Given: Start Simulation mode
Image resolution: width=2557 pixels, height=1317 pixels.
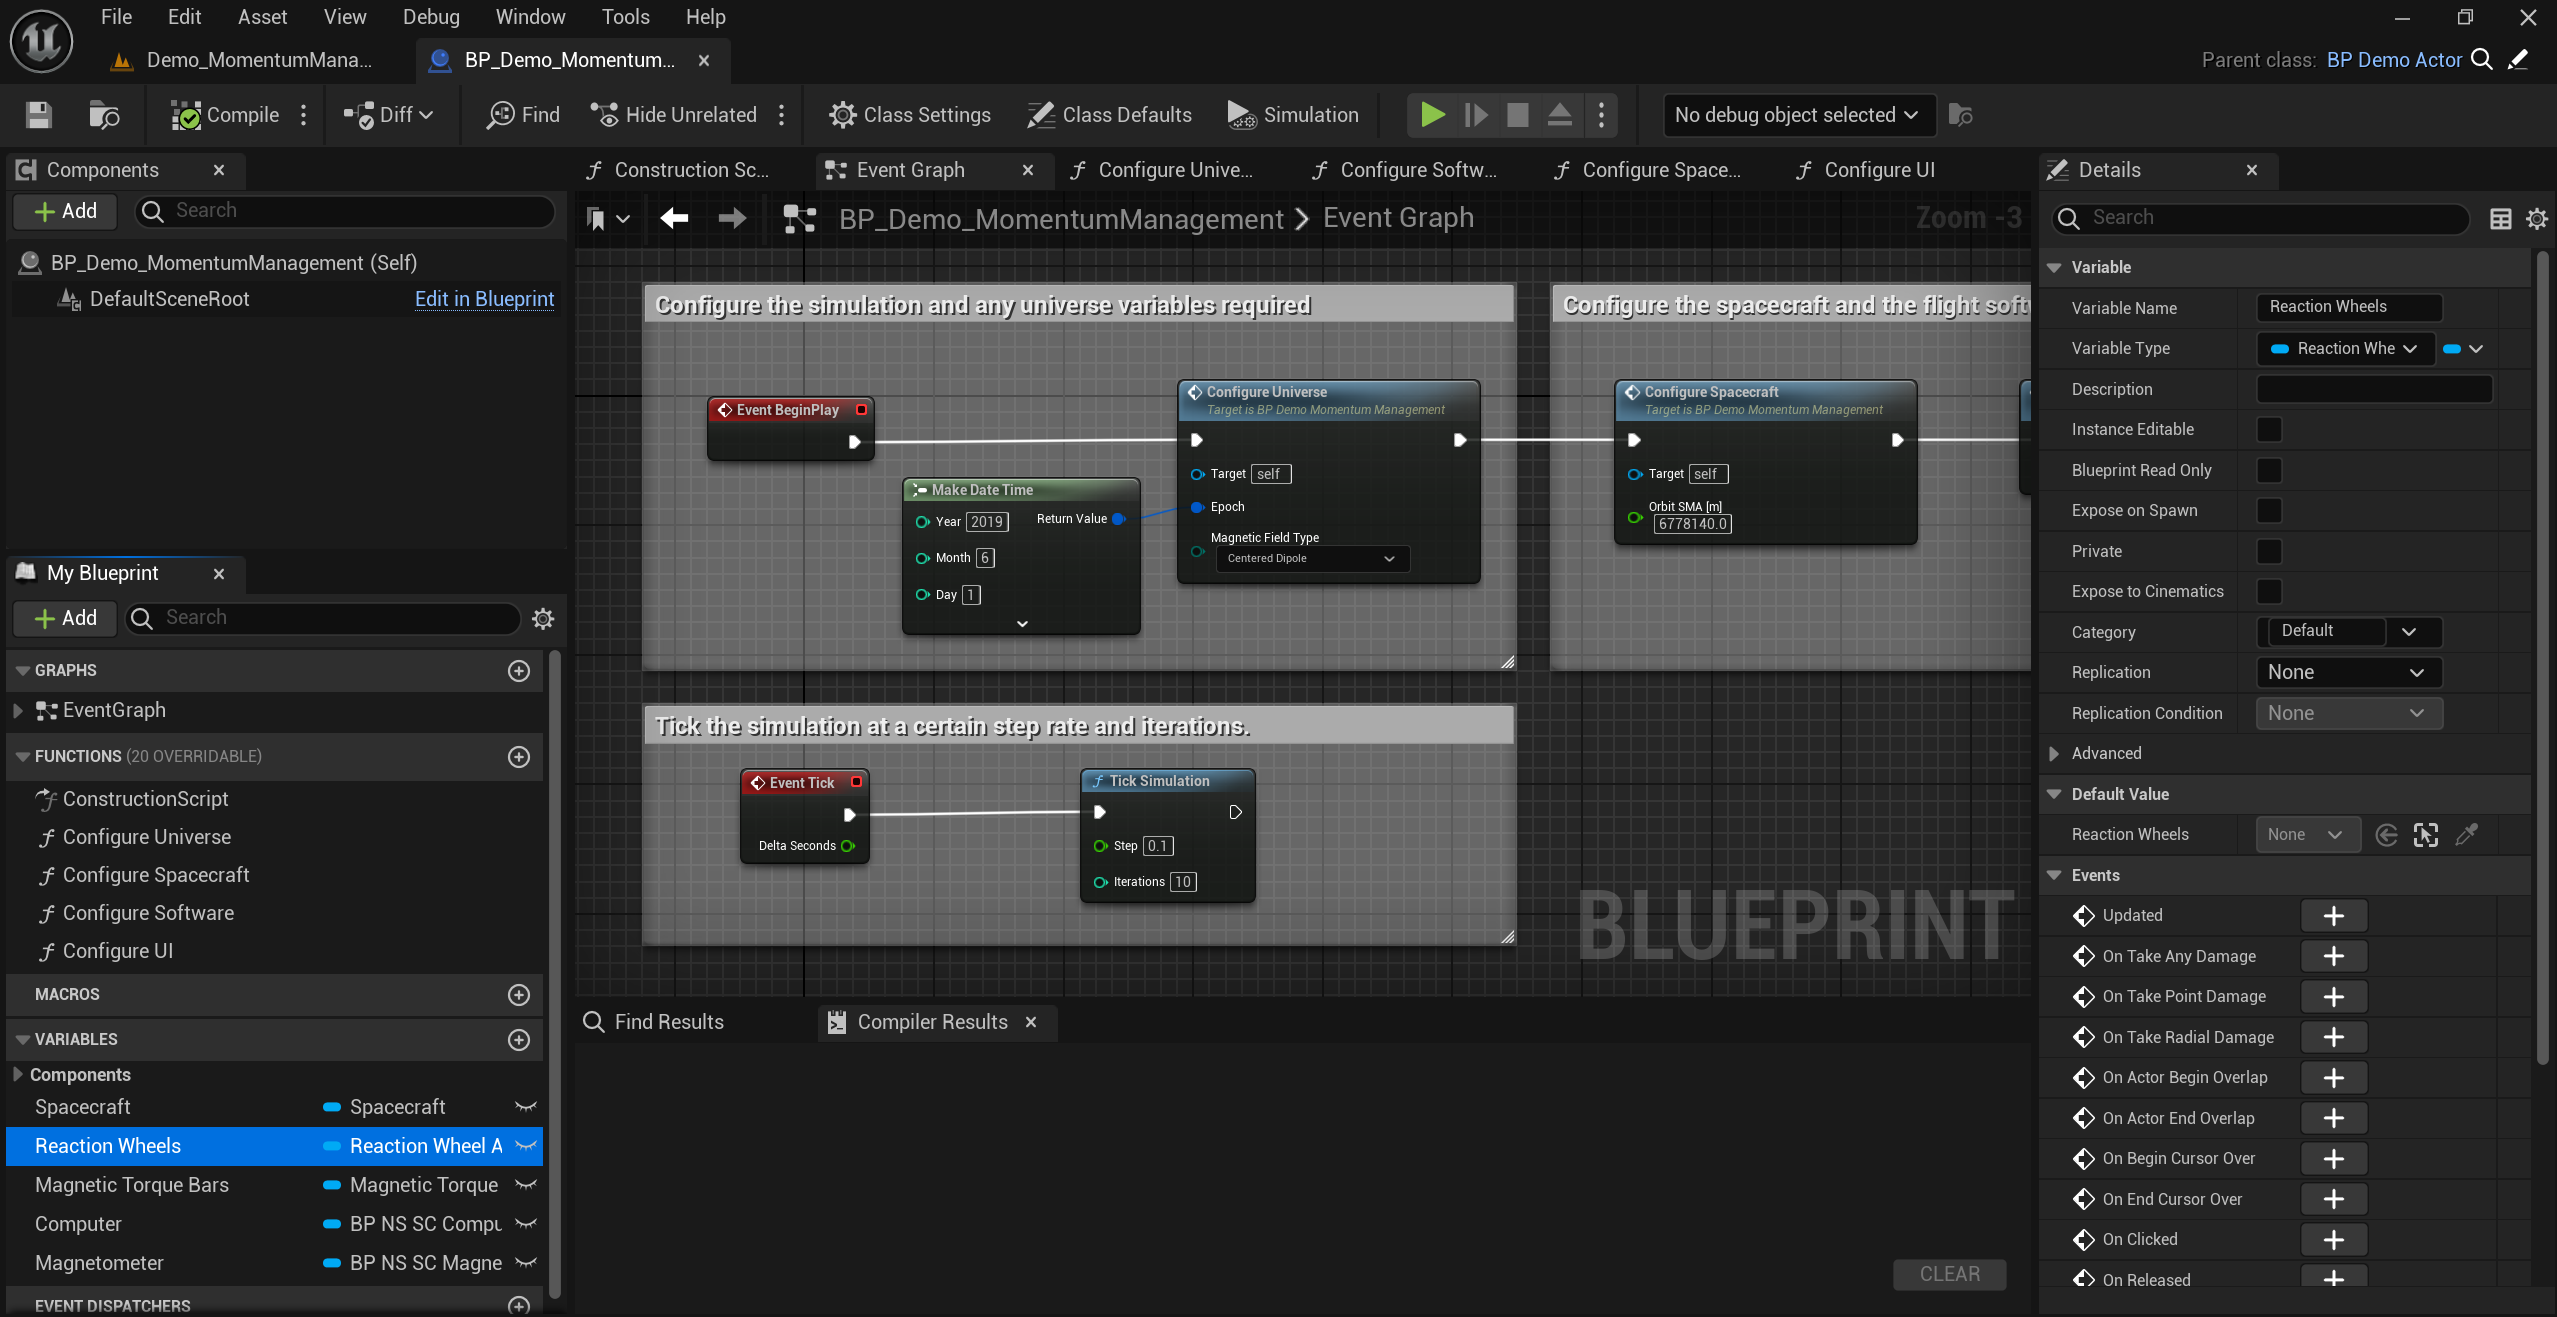Looking at the screenshot, I should point(1292,115).
